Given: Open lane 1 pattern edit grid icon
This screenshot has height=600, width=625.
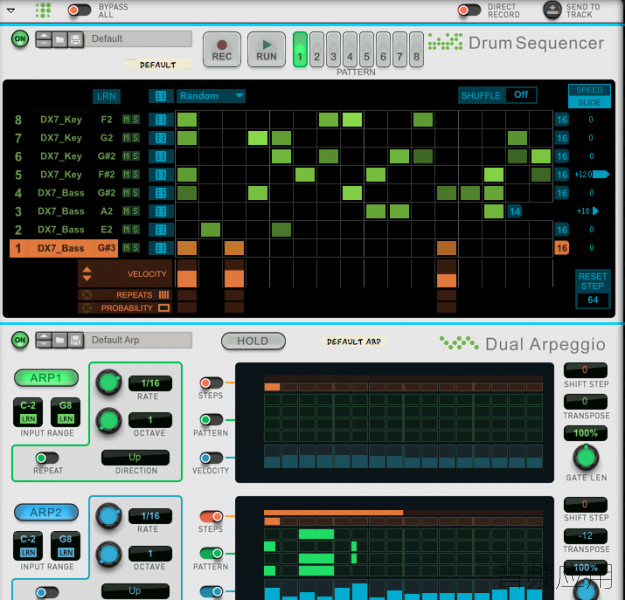Looking at the screenshot, I should 161,248.
